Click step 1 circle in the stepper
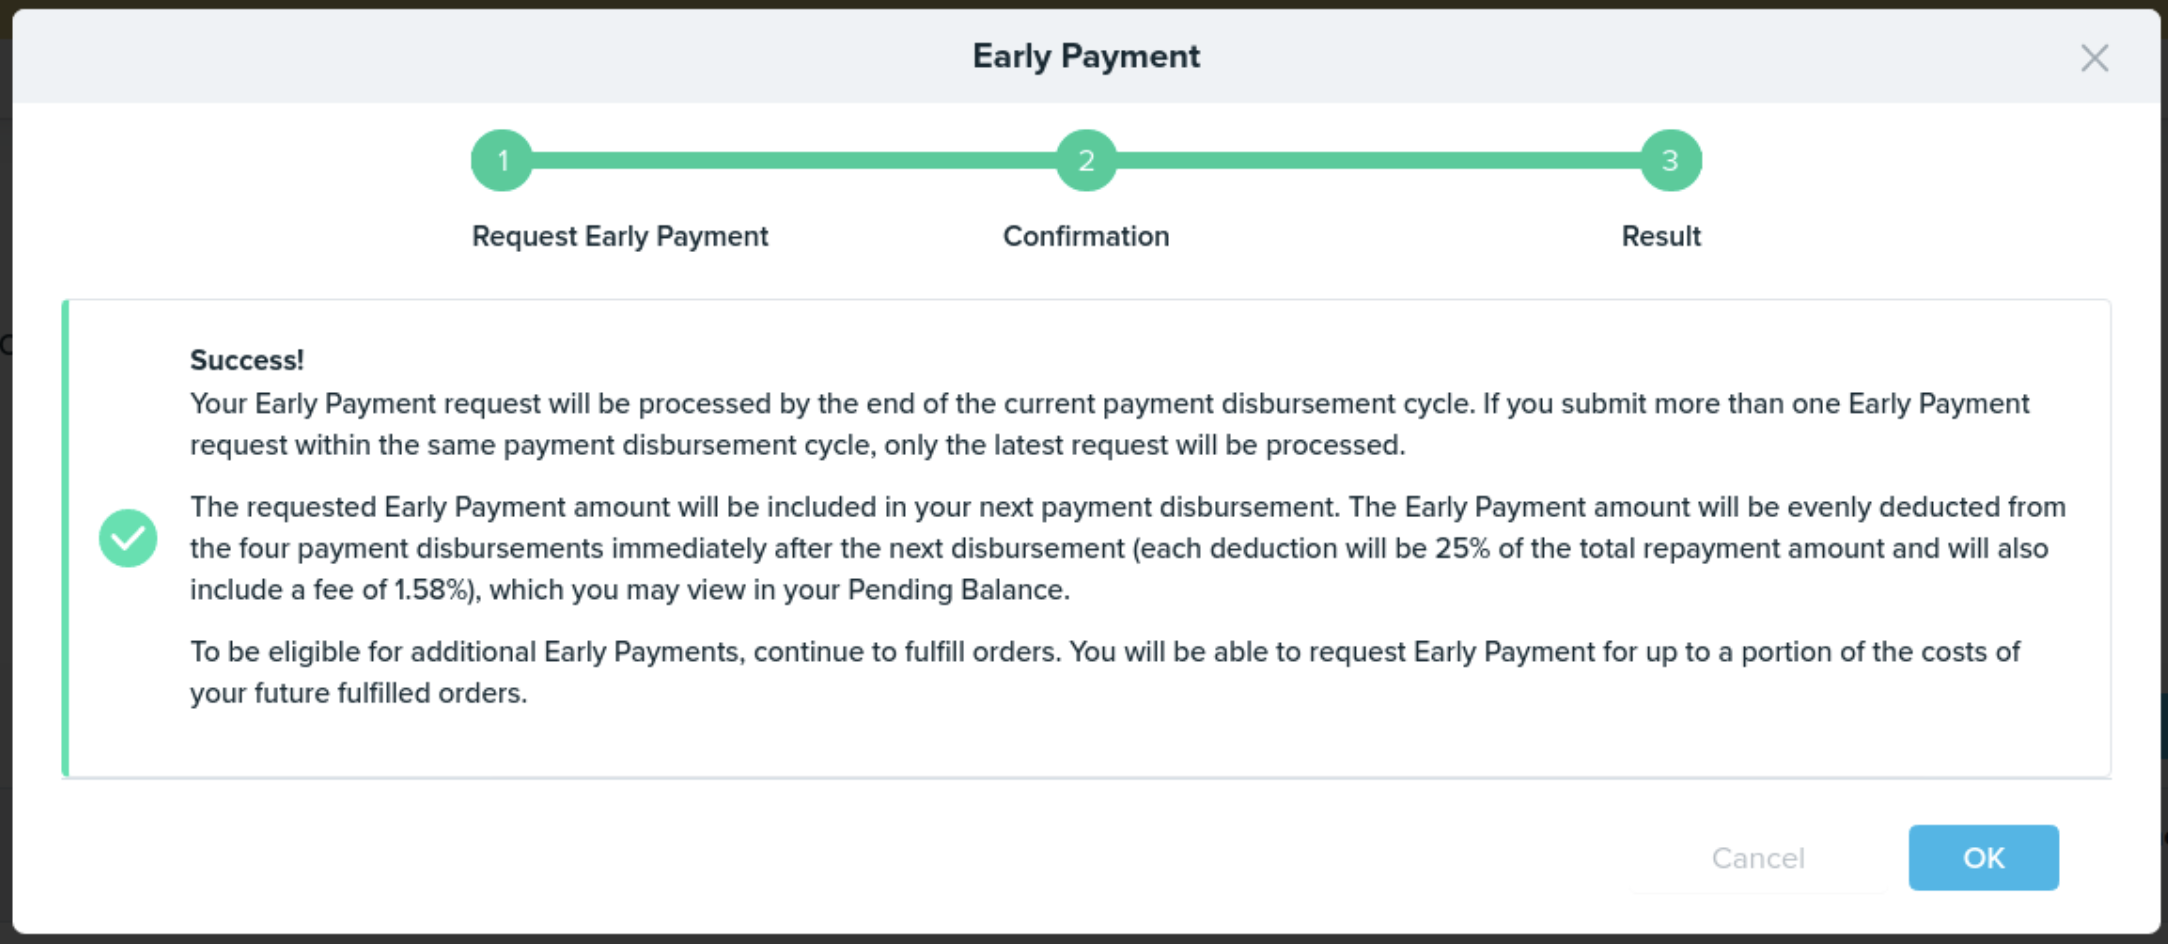The width and height of the screenshot is (2168, 944). coord(502,160)
